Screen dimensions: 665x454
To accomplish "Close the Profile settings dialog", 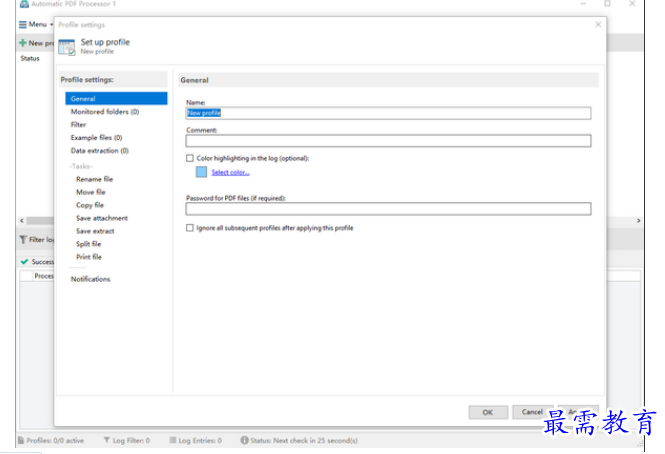I will (x=598, y=25).
